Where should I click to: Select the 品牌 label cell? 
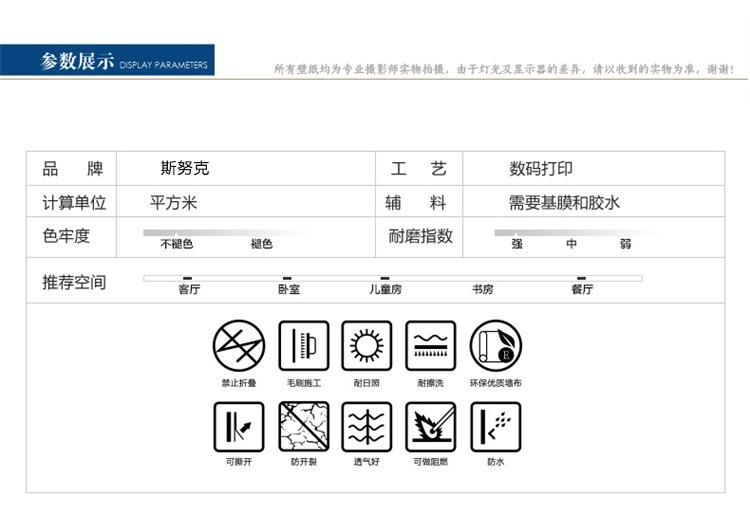[x=72, y=169]
